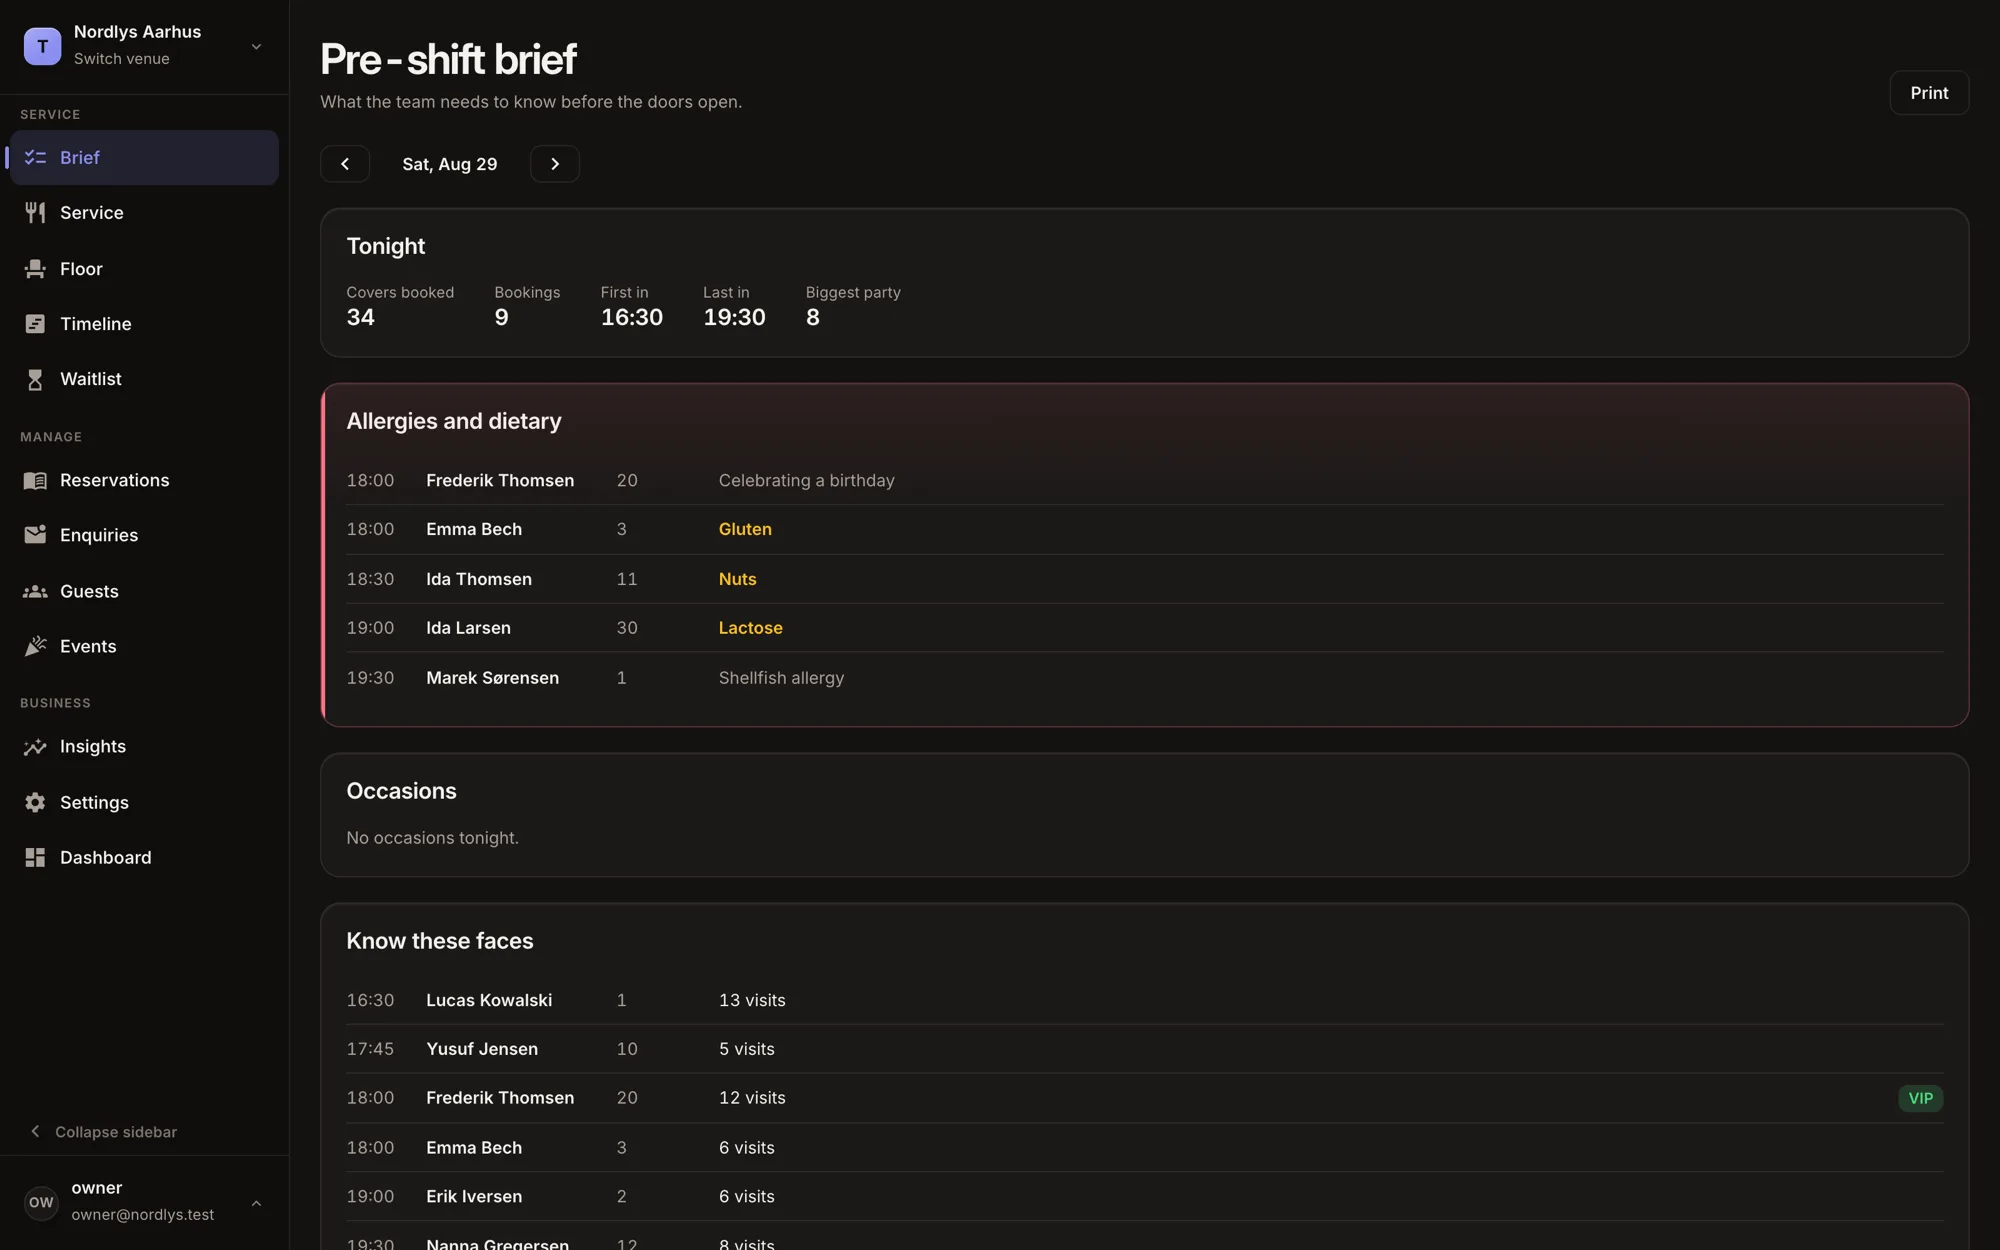Select Marek Sørensen allergy row name
Viewport: 2000px width, 1250px height.
click(x=493, y=678)
